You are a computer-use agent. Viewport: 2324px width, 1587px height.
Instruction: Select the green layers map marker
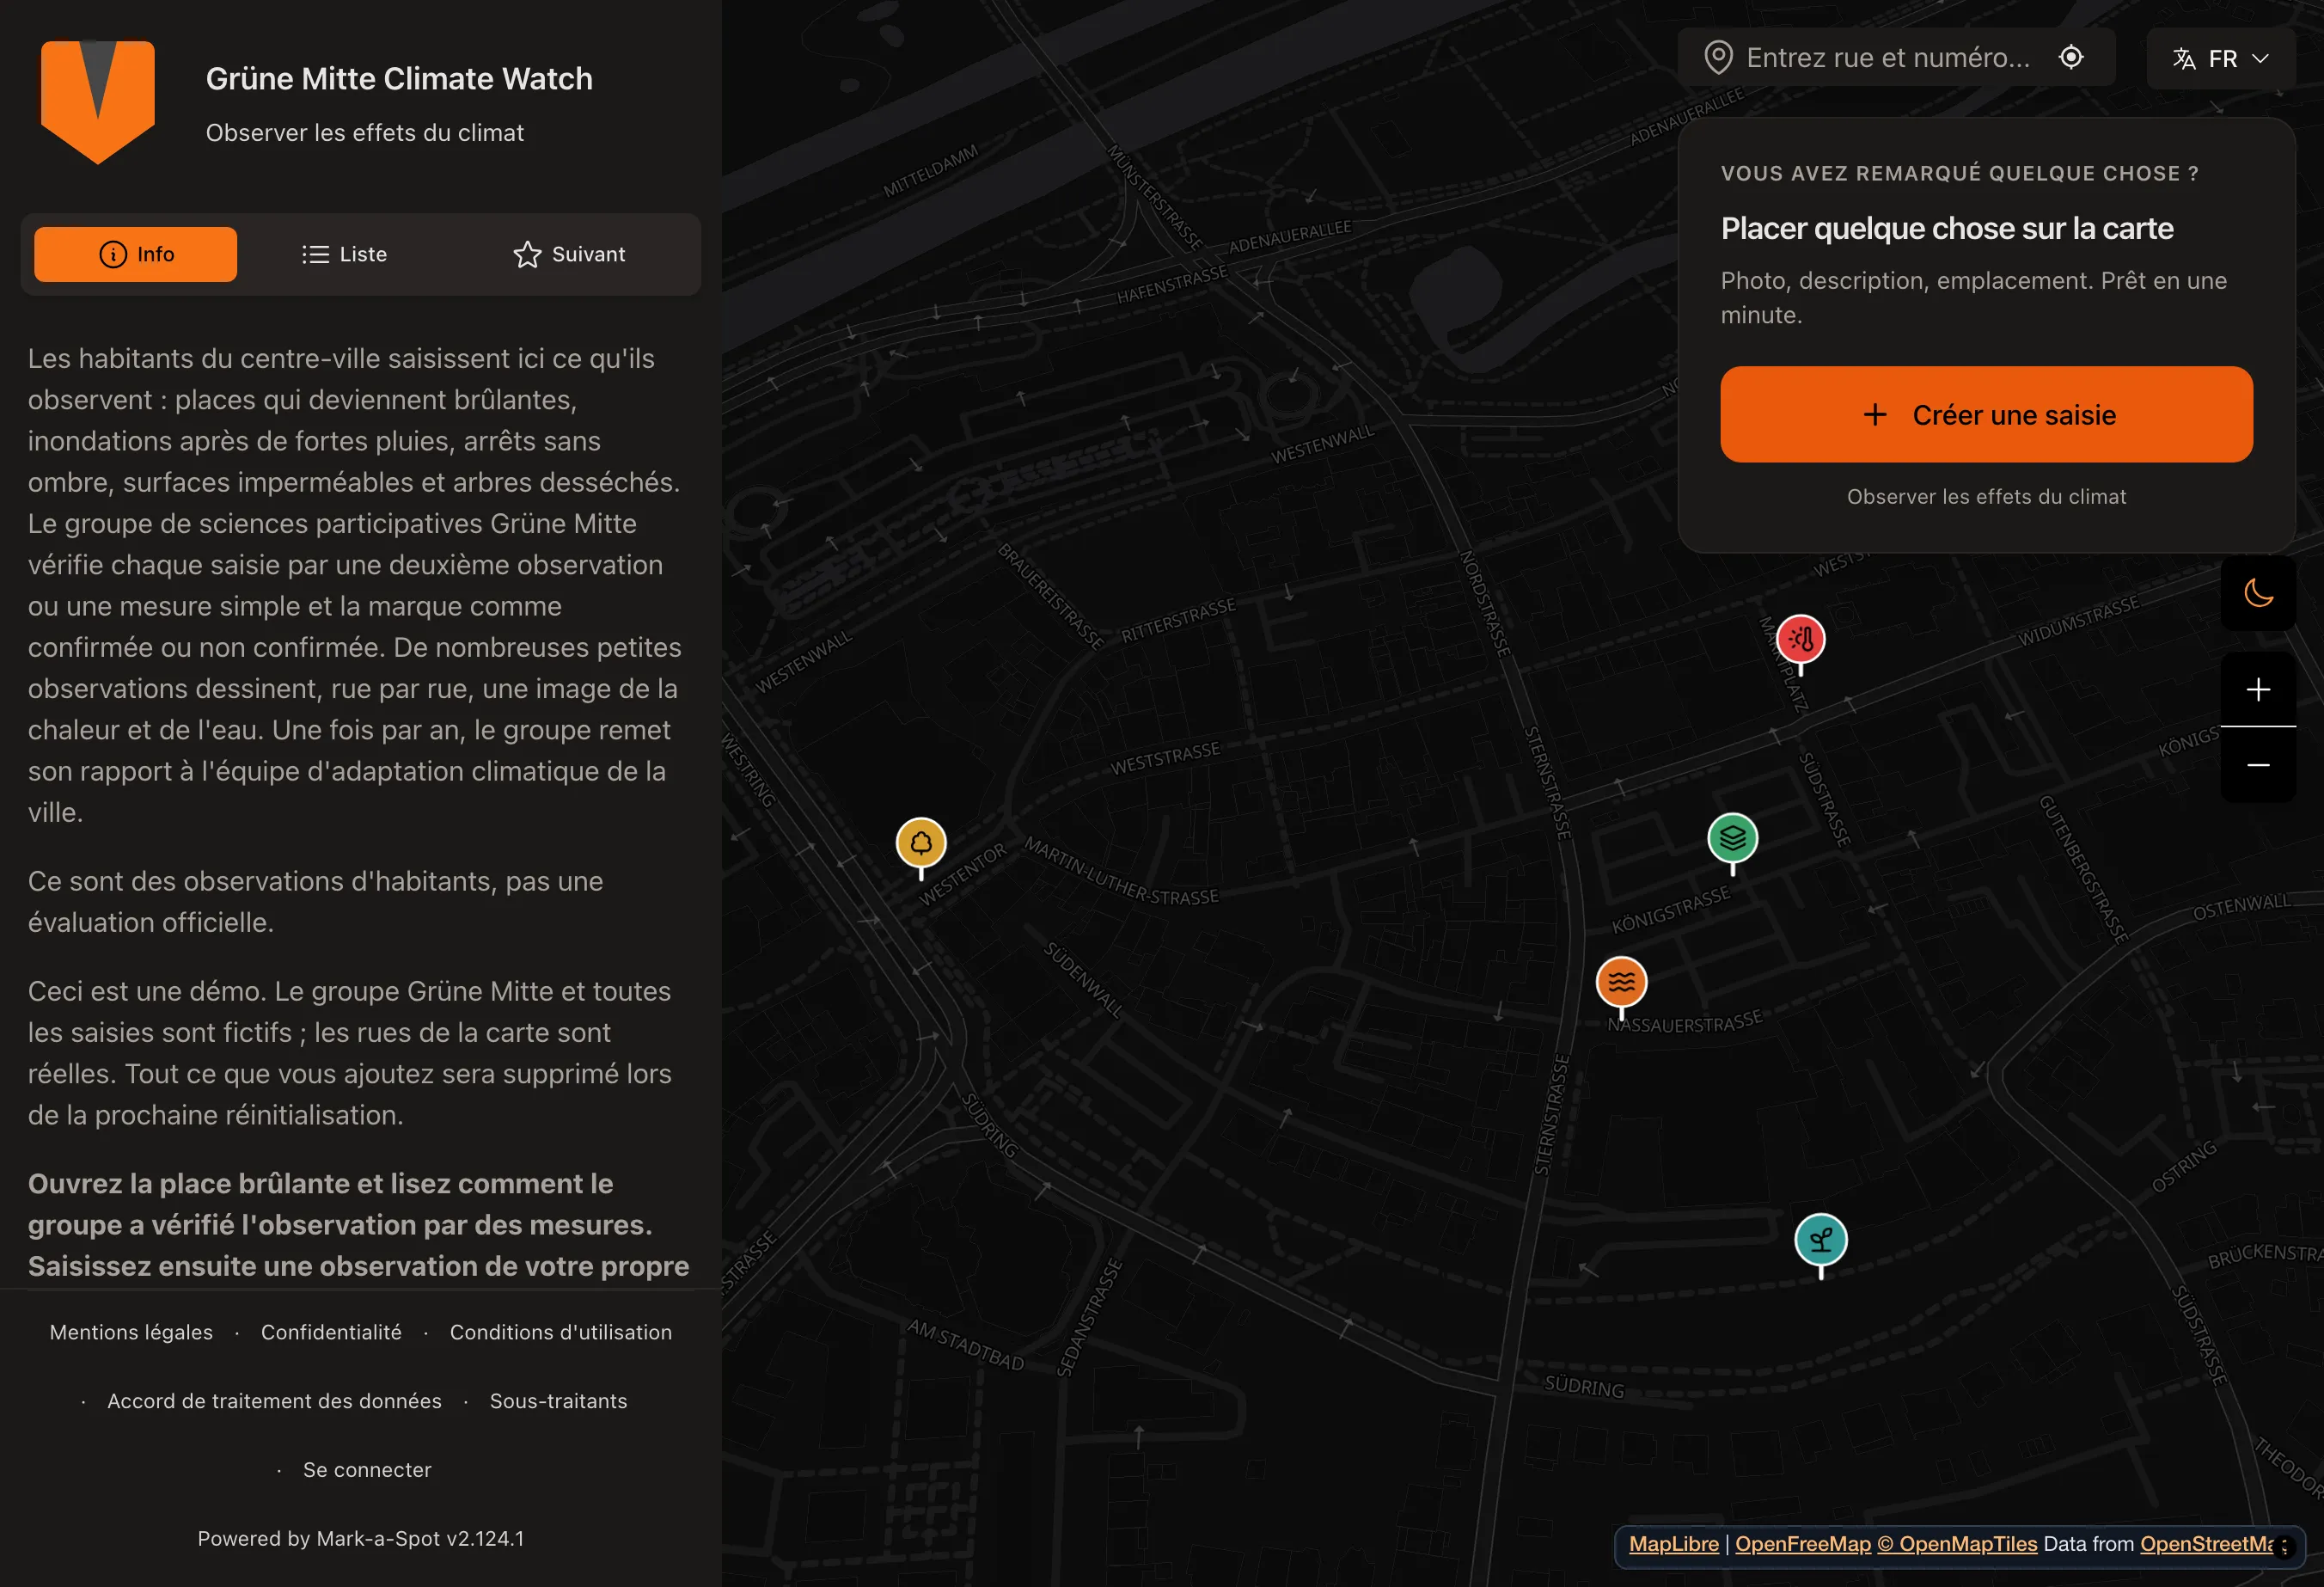point(1732,839)
